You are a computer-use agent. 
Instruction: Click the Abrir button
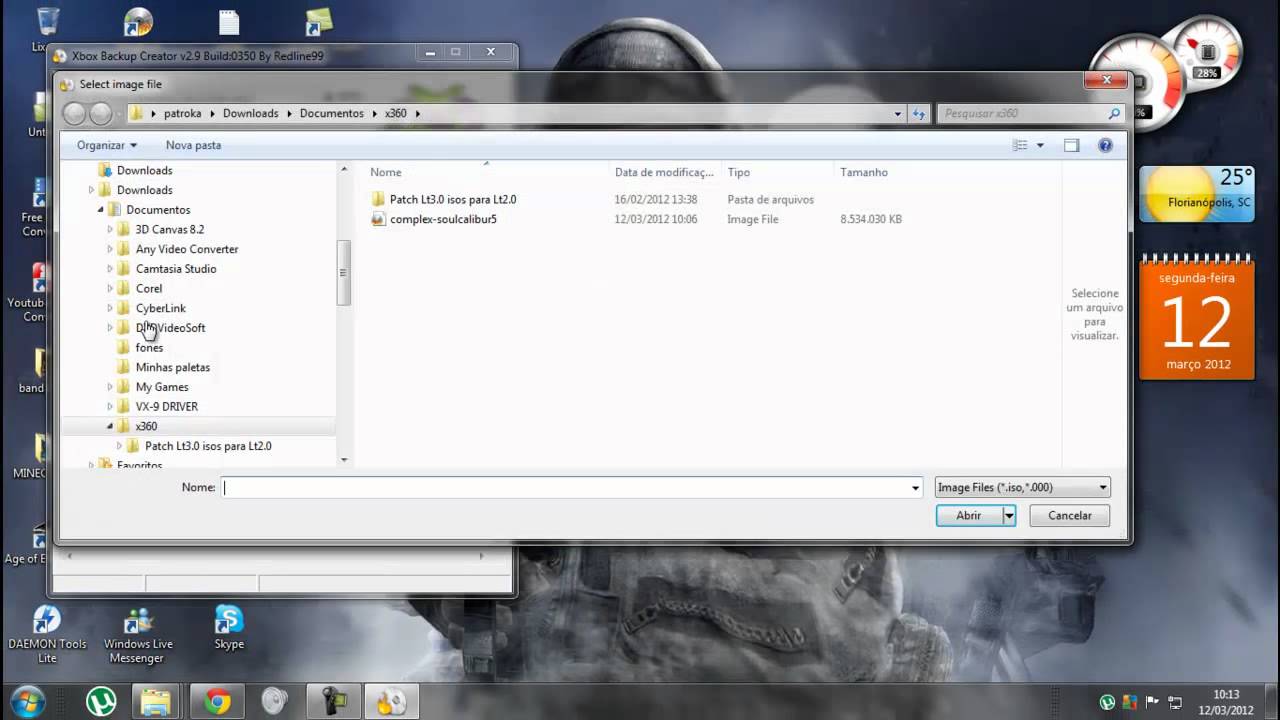[969, 516]
